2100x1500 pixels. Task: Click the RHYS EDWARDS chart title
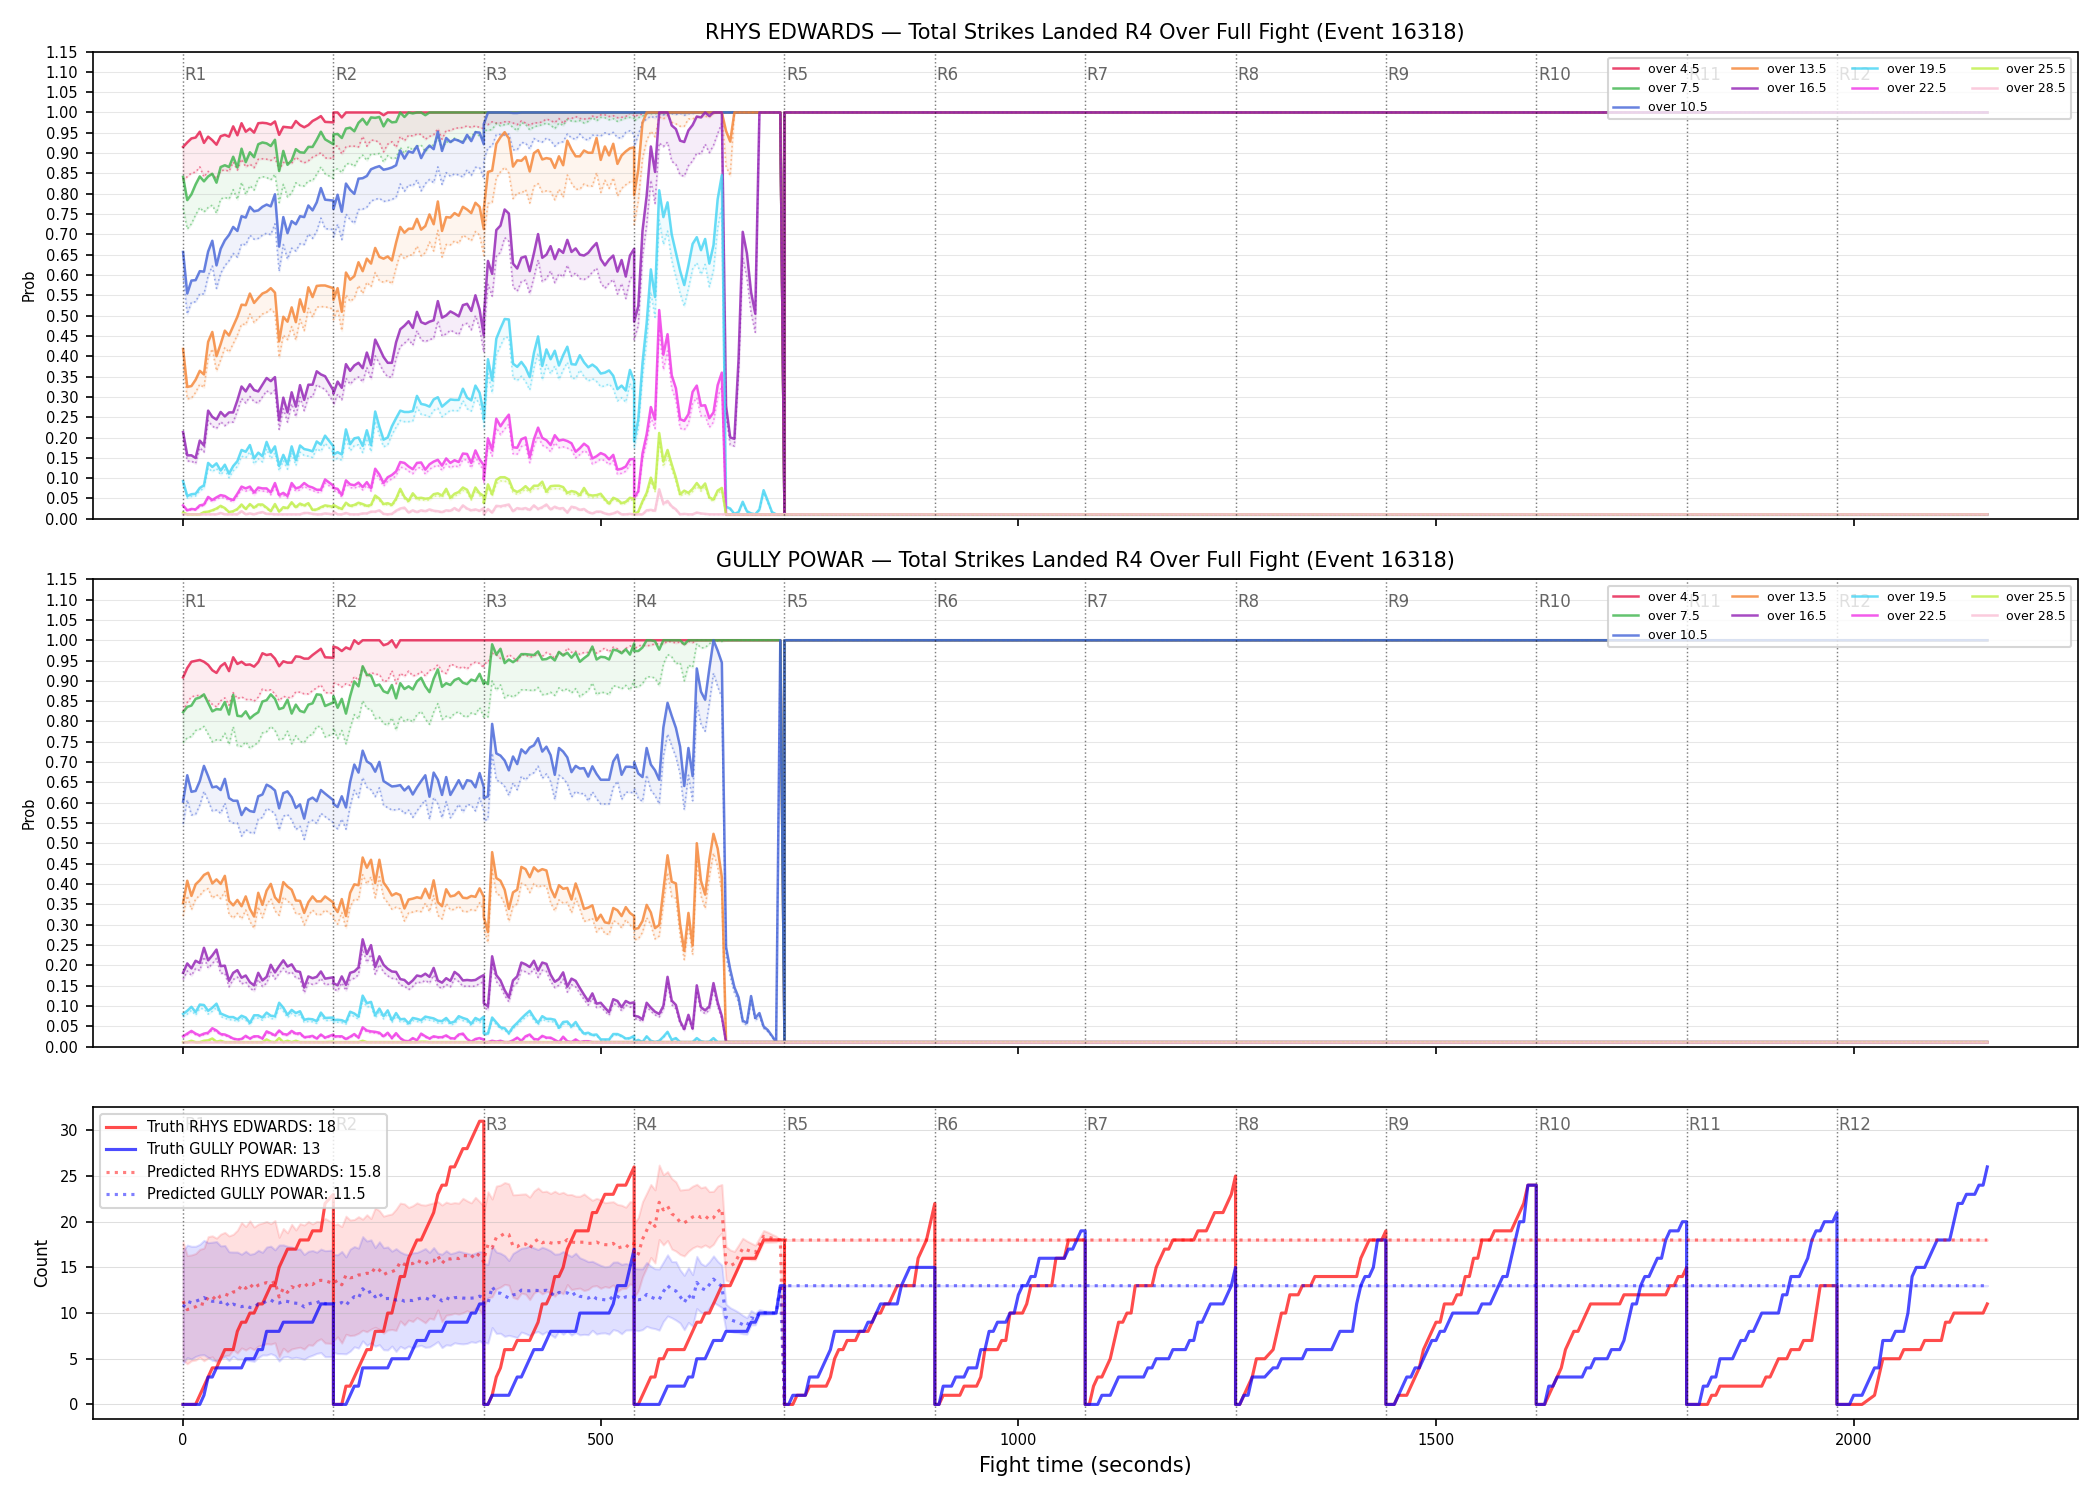1085,32
